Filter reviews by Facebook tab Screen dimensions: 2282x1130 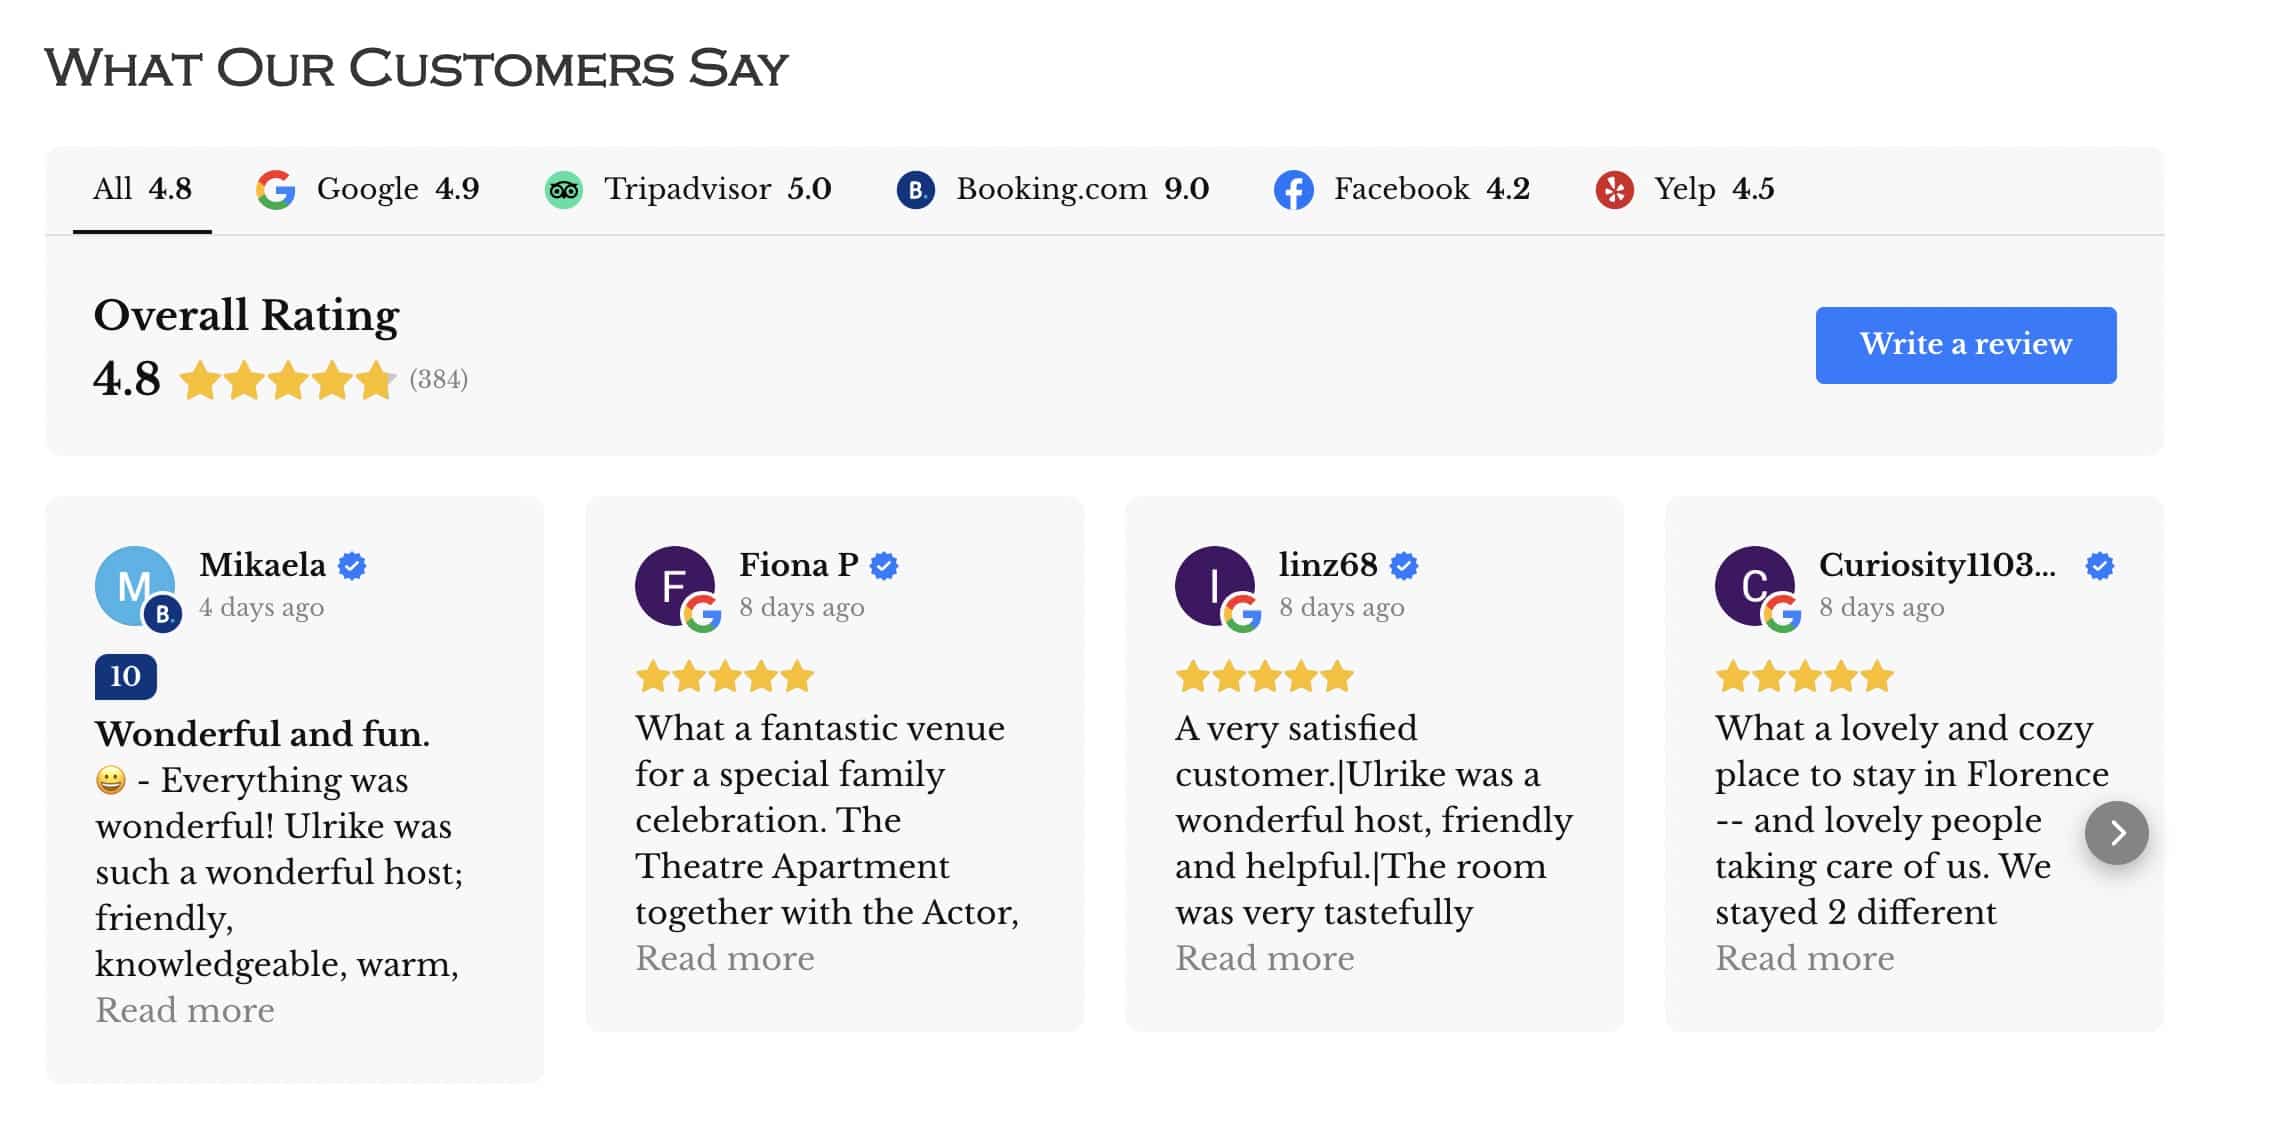coord(1401,189)
